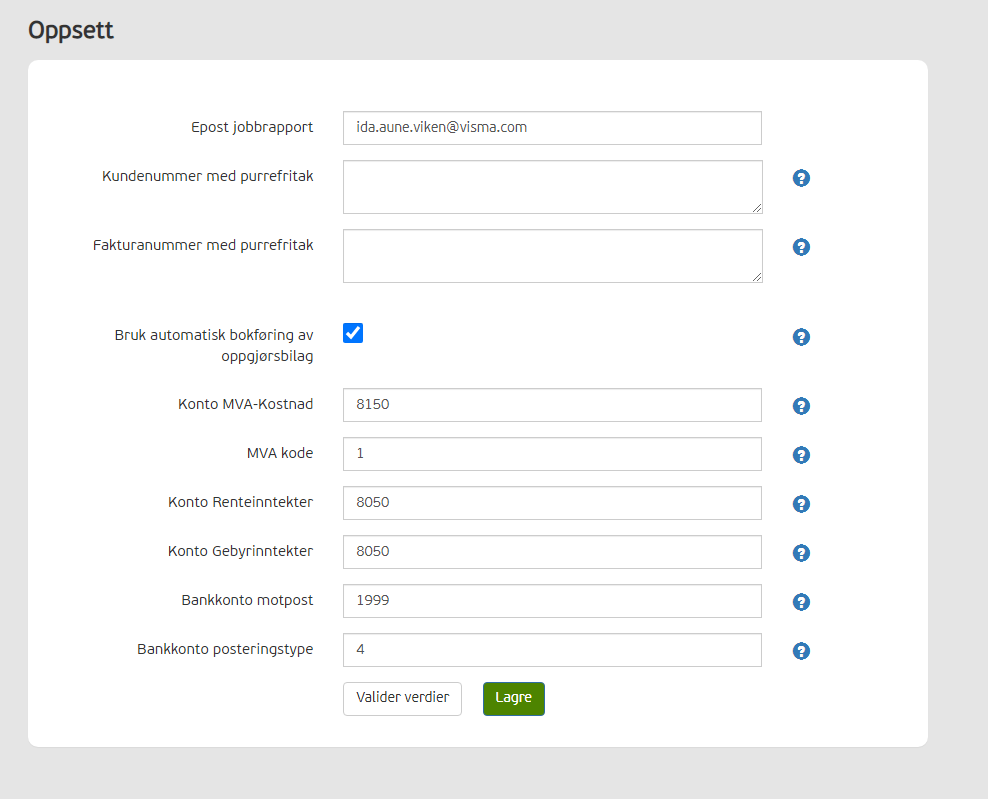Show help for Bankkonto motpost
Screen dimensions: 988x799
click(x=801, y=602)
